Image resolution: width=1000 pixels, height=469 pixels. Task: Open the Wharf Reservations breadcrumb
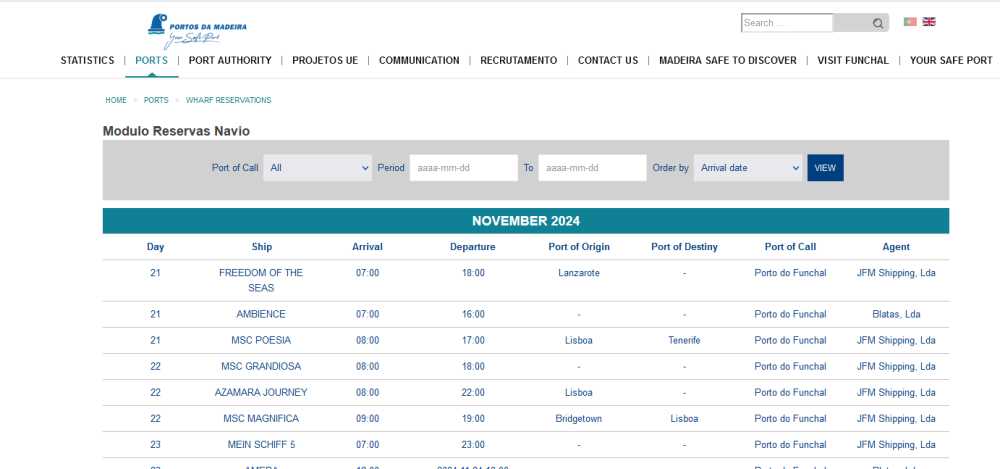(x=228, y=100)
